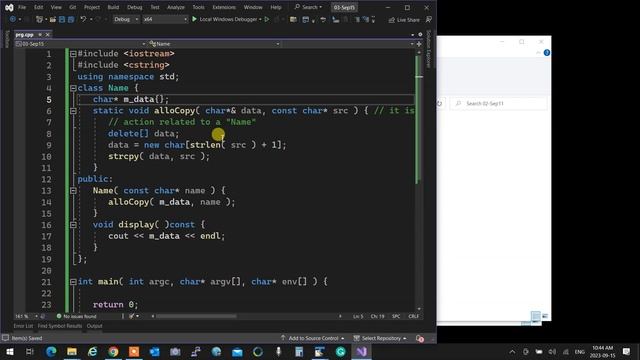The width and height of the screenshot is (640, 360).
Task: Show hidden system tray icons
Action: [x=512, y=352]
